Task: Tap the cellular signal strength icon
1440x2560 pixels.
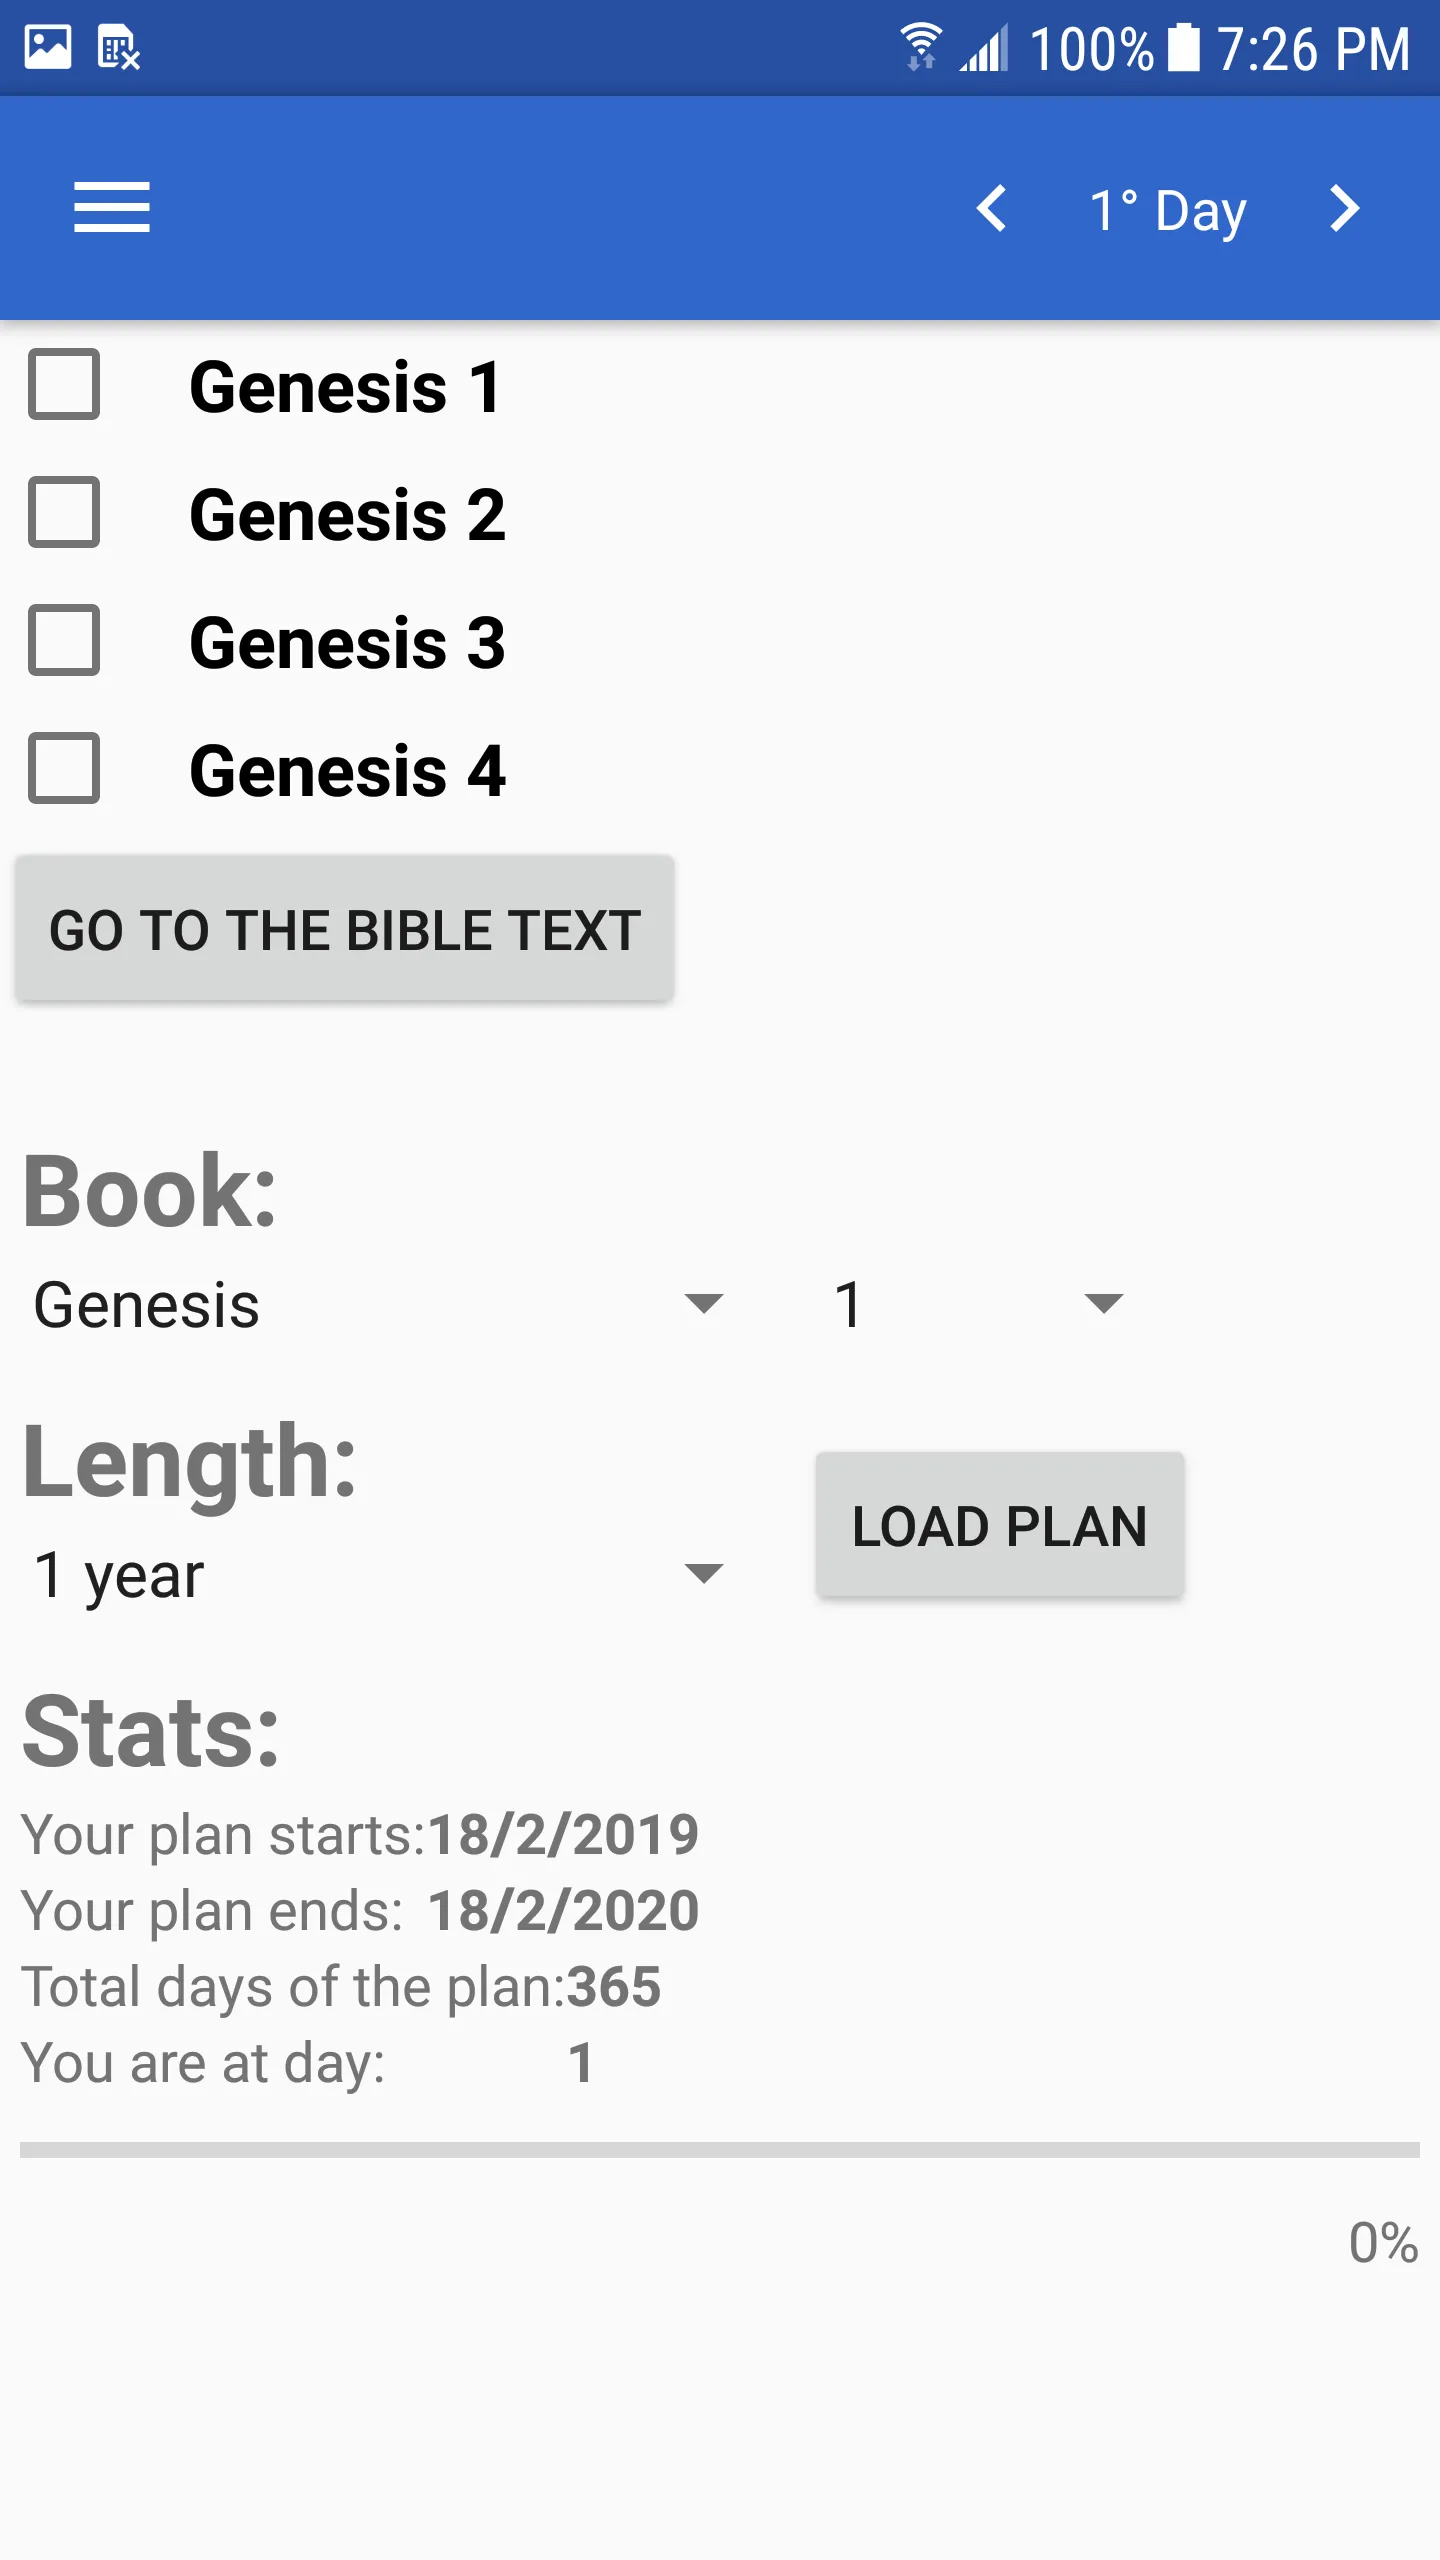Action: [x=985, y=48]
